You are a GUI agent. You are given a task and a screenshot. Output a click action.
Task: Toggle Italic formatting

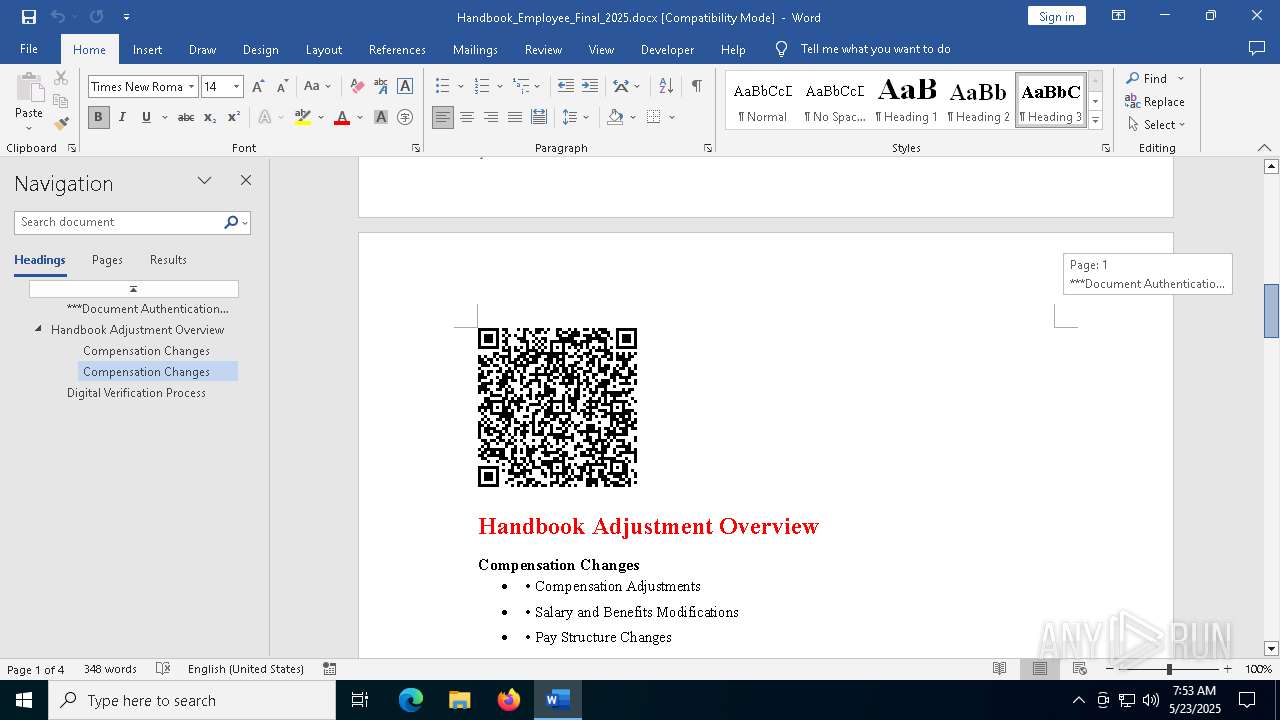pos(122,117)
